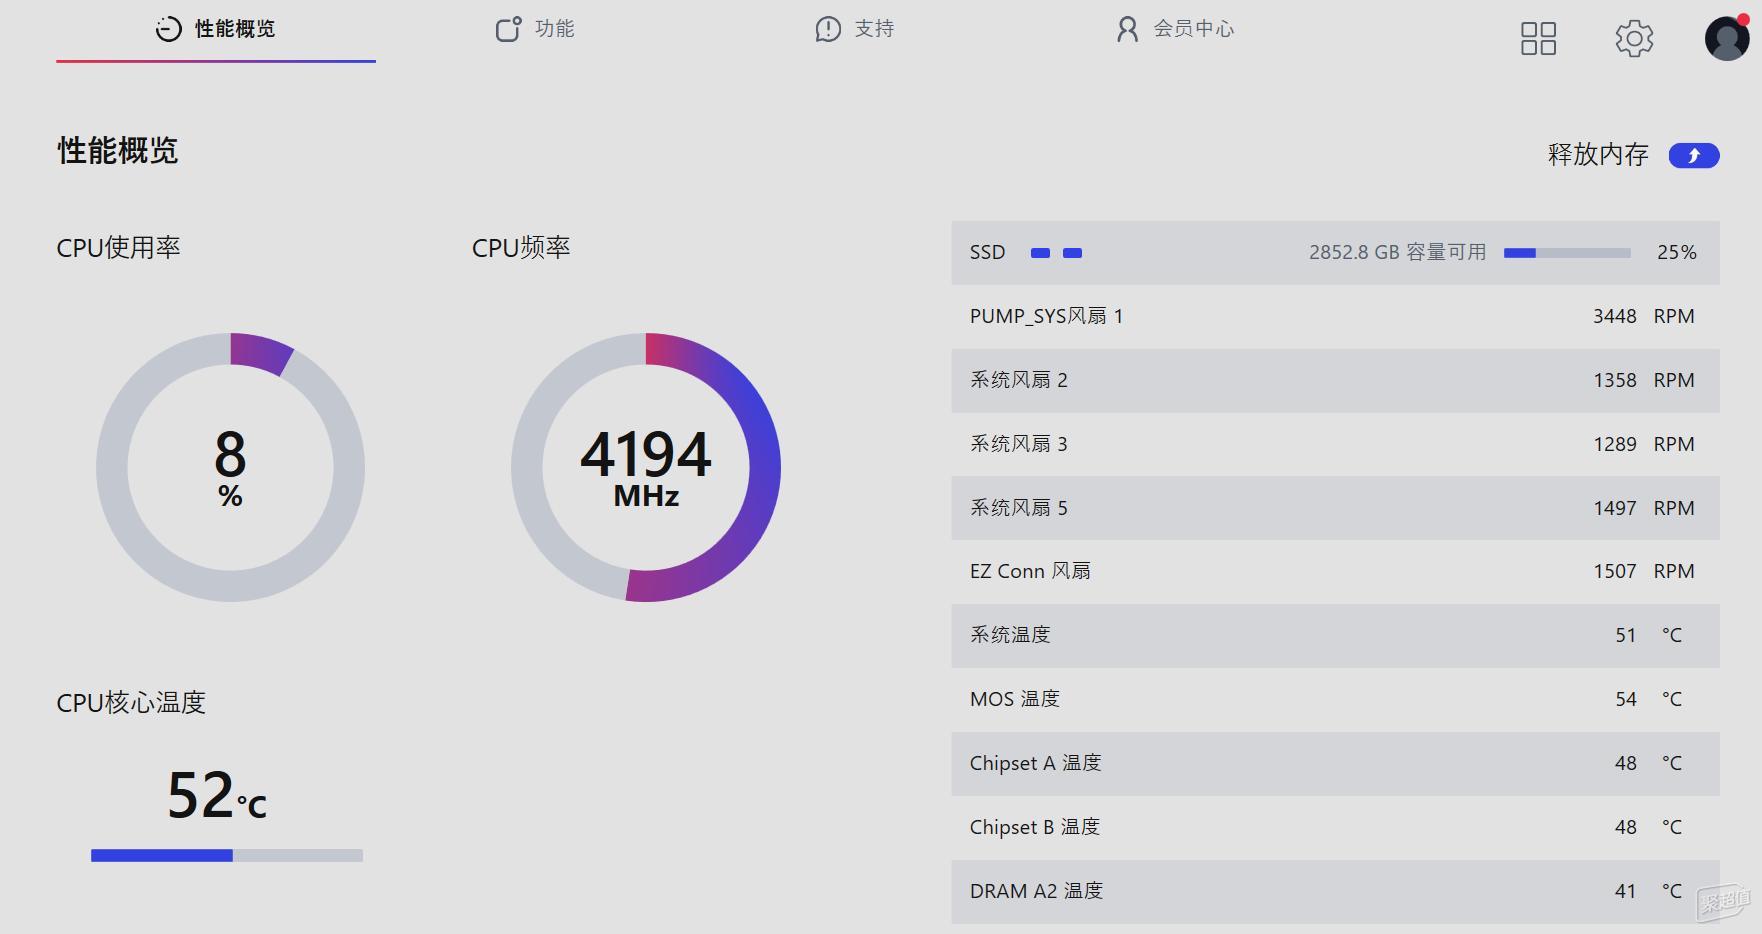This screenshot has height=934, width=1762.
Task: Click the 性能概览 tab gauge icon
Action: click(x=168, y=29)
